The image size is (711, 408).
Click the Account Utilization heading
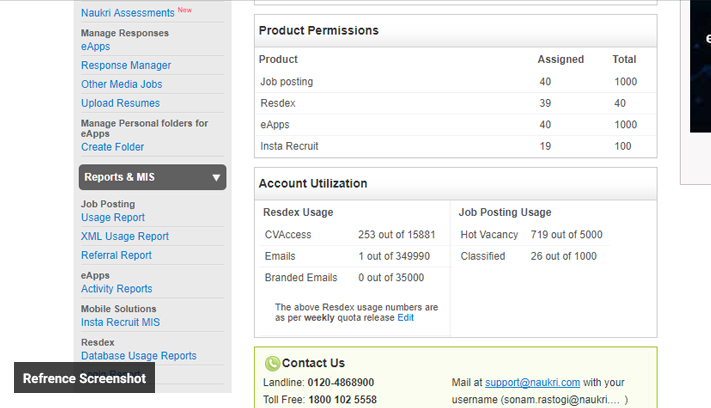[313, 184]
